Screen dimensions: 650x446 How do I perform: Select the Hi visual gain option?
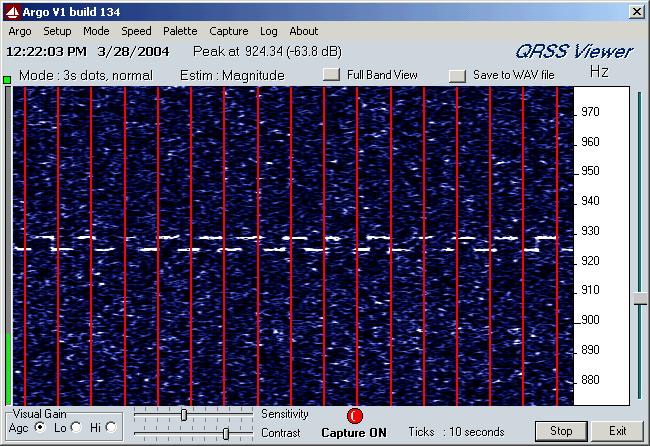[110, 427]
